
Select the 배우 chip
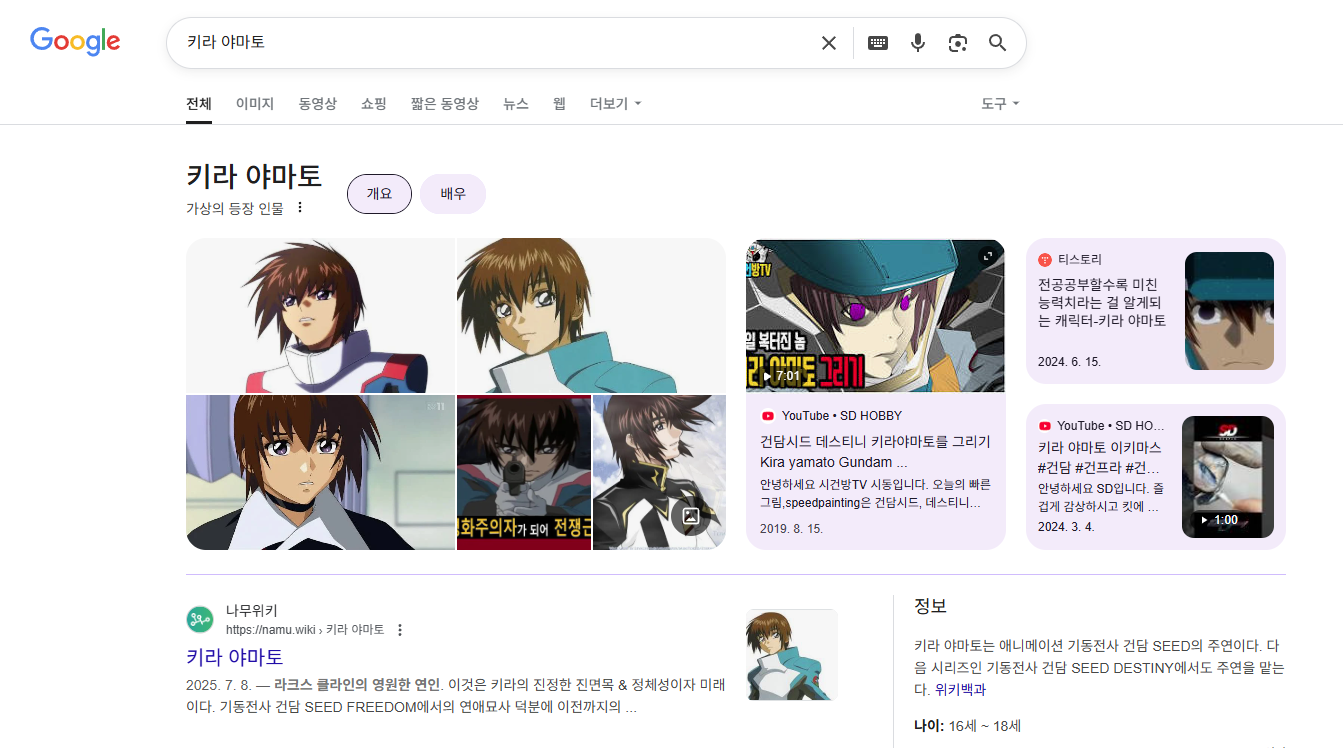[x=453, y=194]
